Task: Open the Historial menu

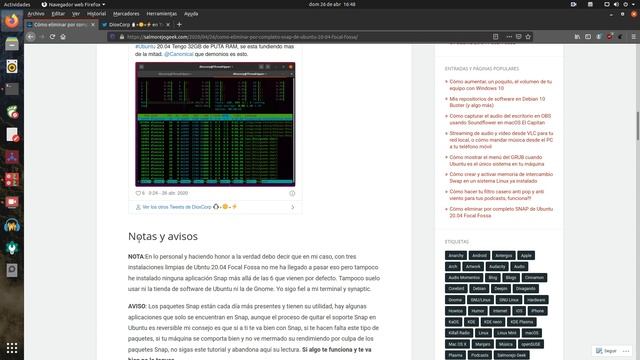Action: coord(96,13)
